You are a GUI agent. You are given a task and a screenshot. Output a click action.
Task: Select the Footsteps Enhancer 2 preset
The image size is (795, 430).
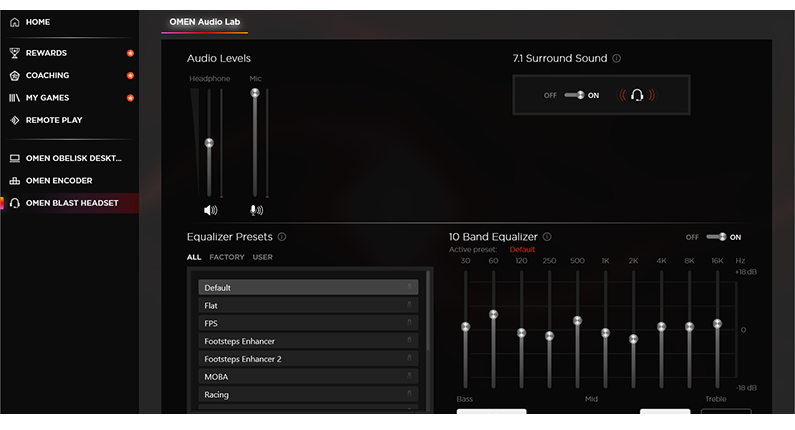(x=308, y=359)
